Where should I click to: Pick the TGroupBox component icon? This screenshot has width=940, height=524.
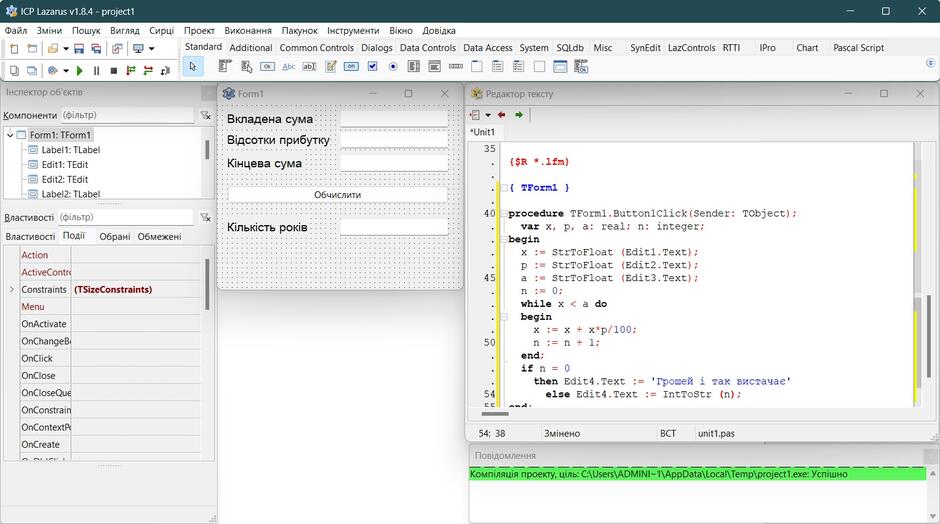point(477,67)
